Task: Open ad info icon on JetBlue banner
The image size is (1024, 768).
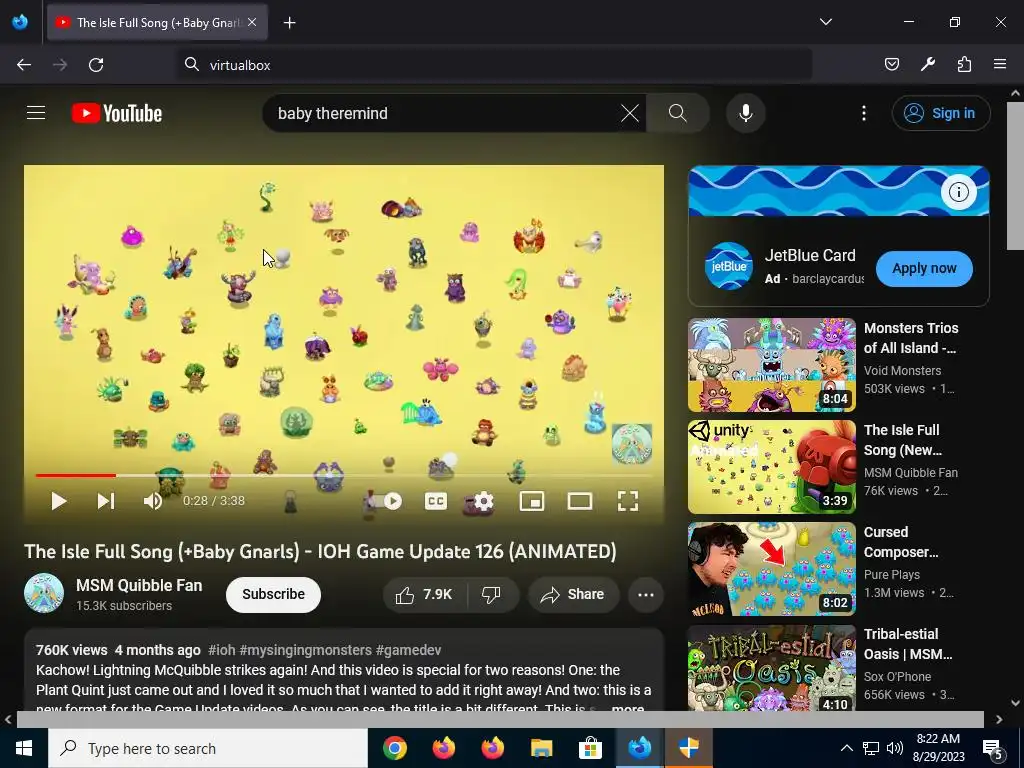Action: (x=958, y=192)
